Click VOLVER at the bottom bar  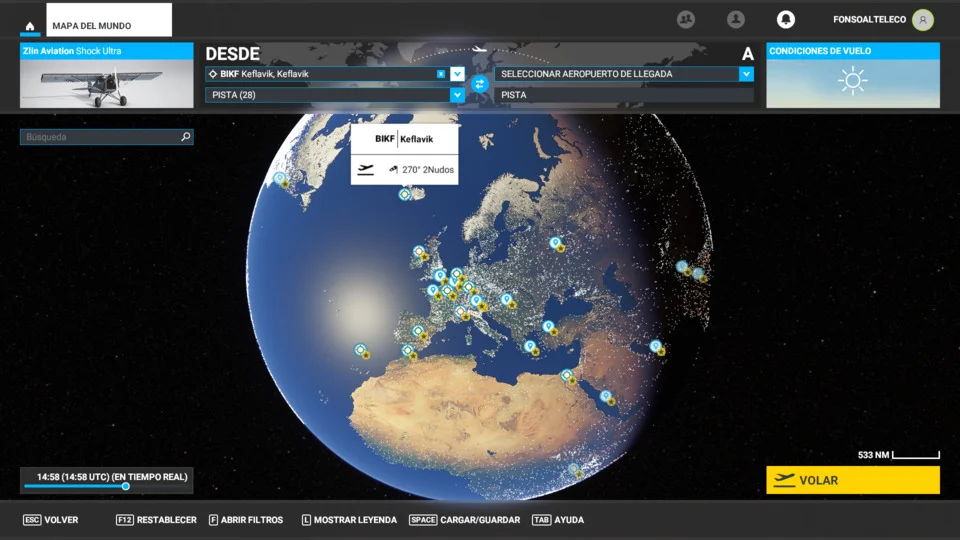(51, 520)
